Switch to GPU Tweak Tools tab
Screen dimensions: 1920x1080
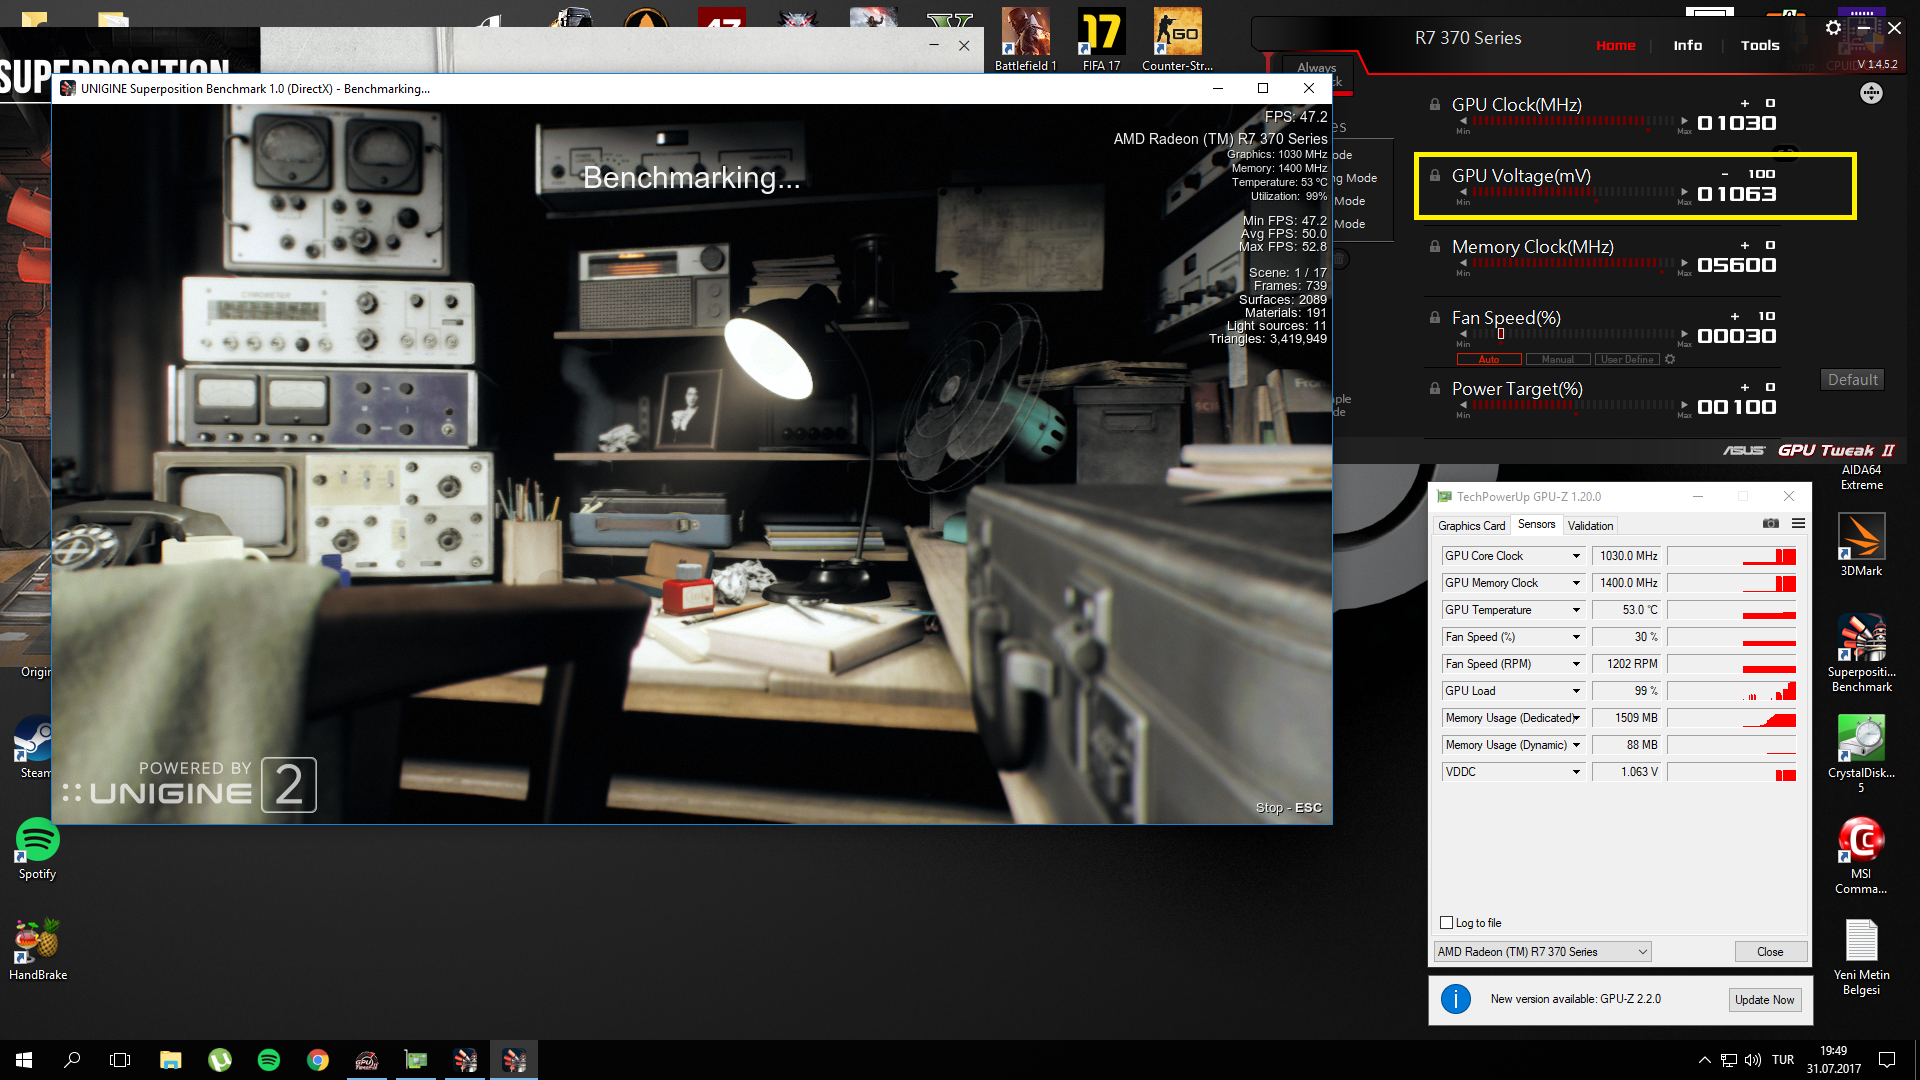click(1760, 45)
